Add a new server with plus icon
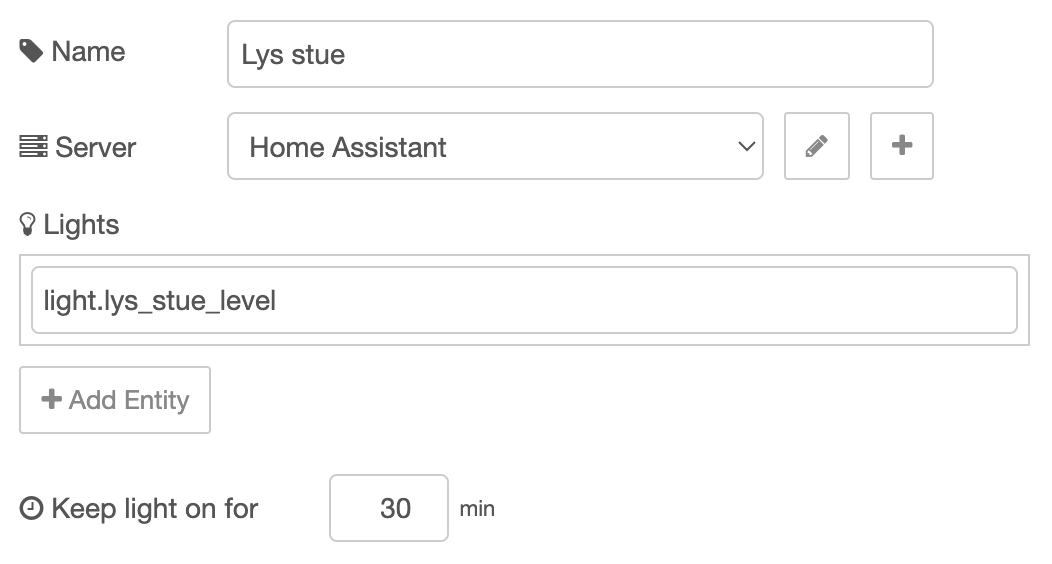 point(901,146)
